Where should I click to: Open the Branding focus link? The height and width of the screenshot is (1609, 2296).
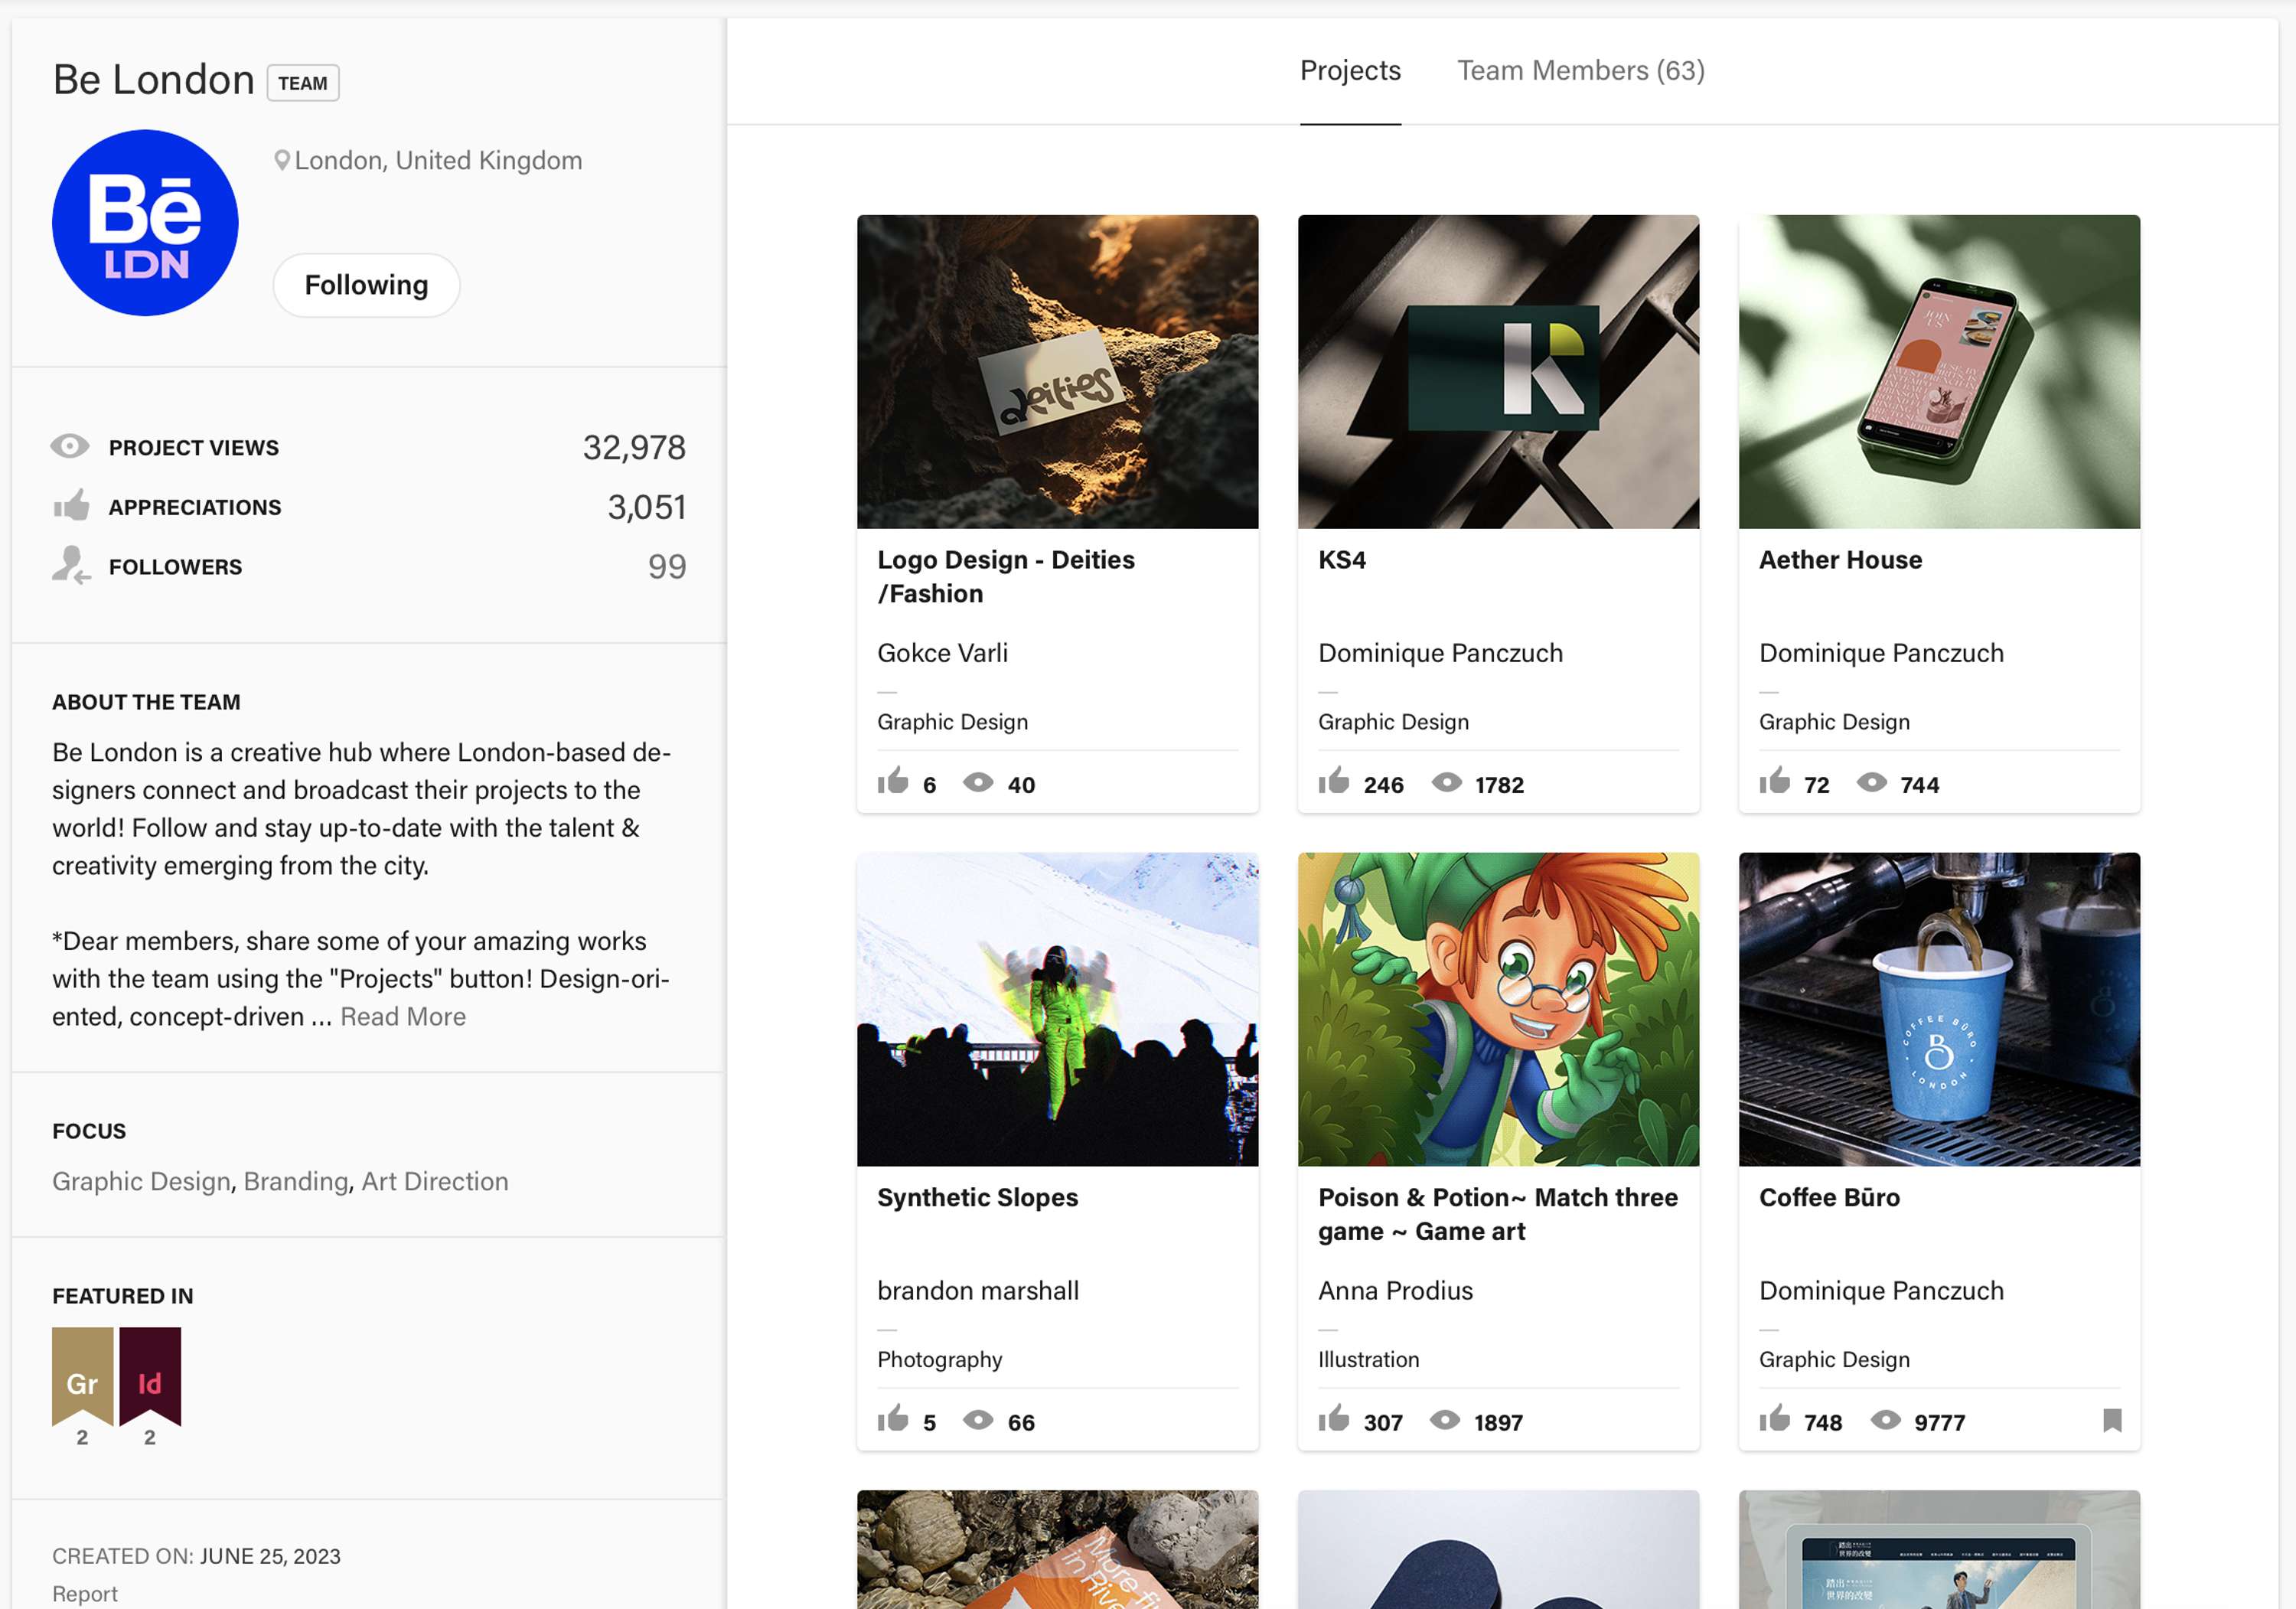[296, 1182]
